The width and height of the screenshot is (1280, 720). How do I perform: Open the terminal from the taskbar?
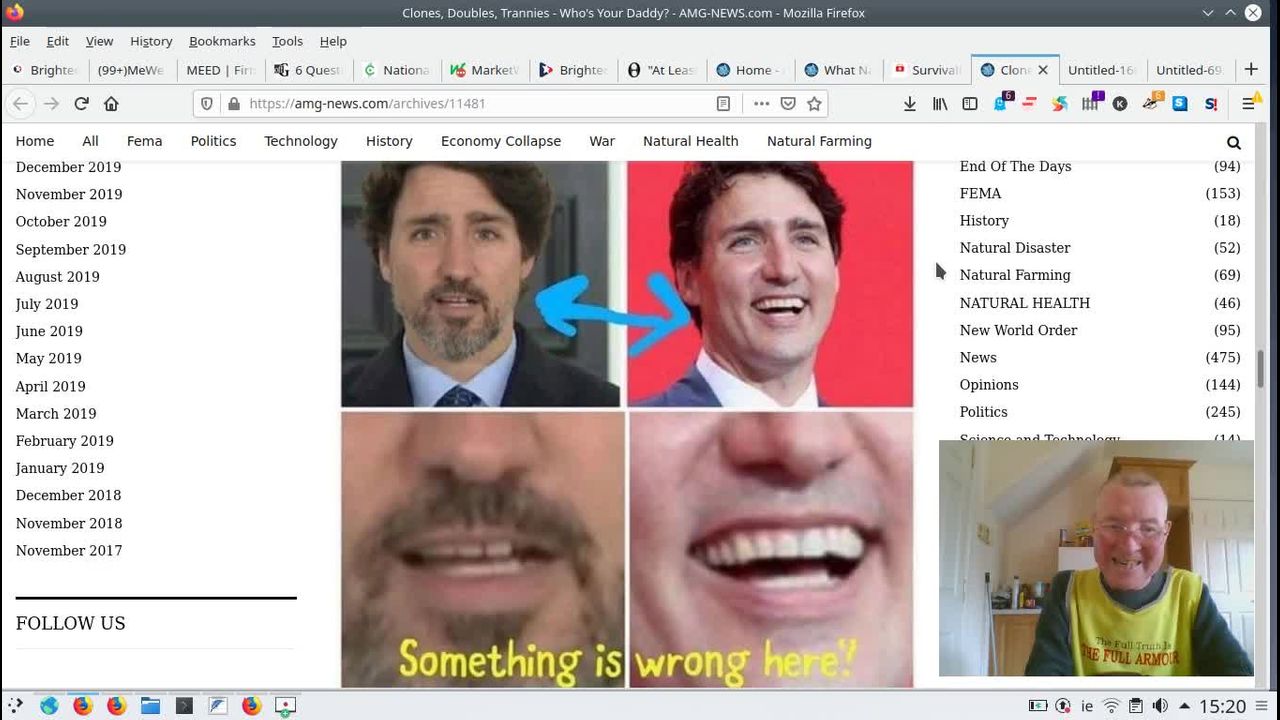click(x=184, y=706)
